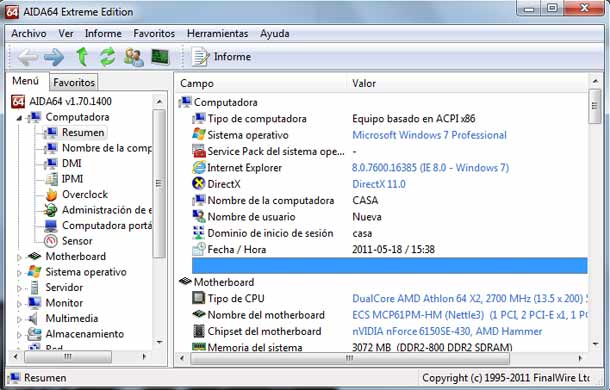
Task: Click the Overclock flame icon
Action: [51, 194]
